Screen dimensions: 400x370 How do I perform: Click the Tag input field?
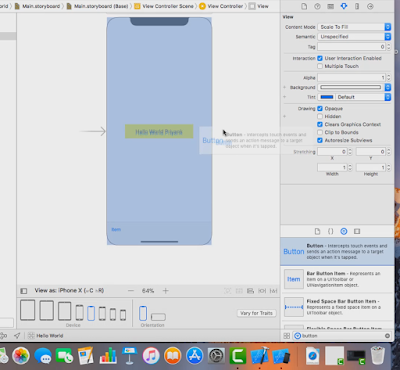point(352,47)
